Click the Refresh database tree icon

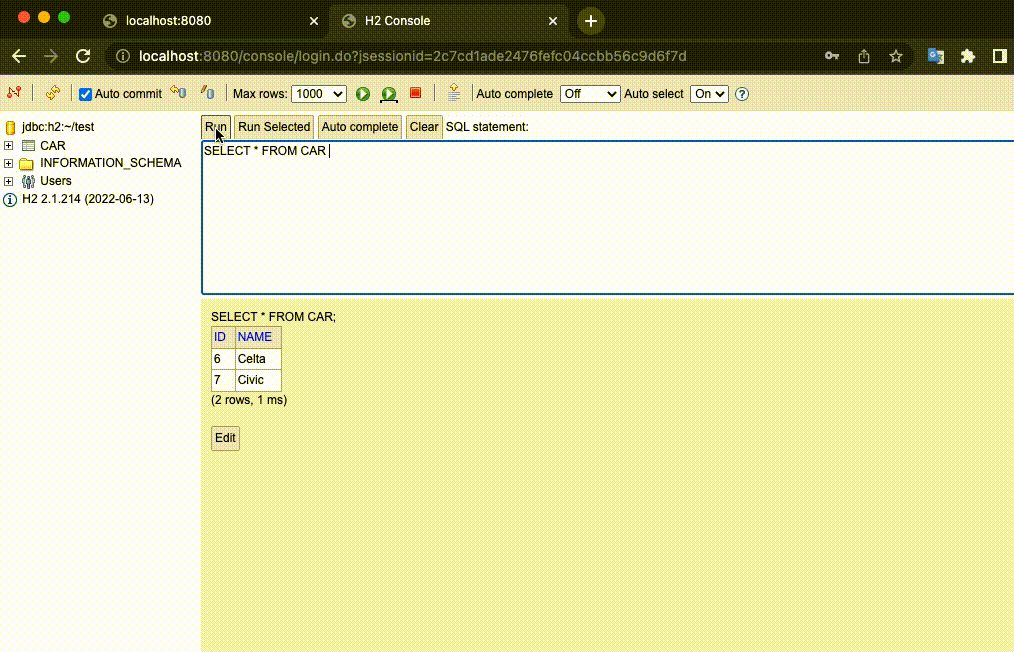coord(52,93)
